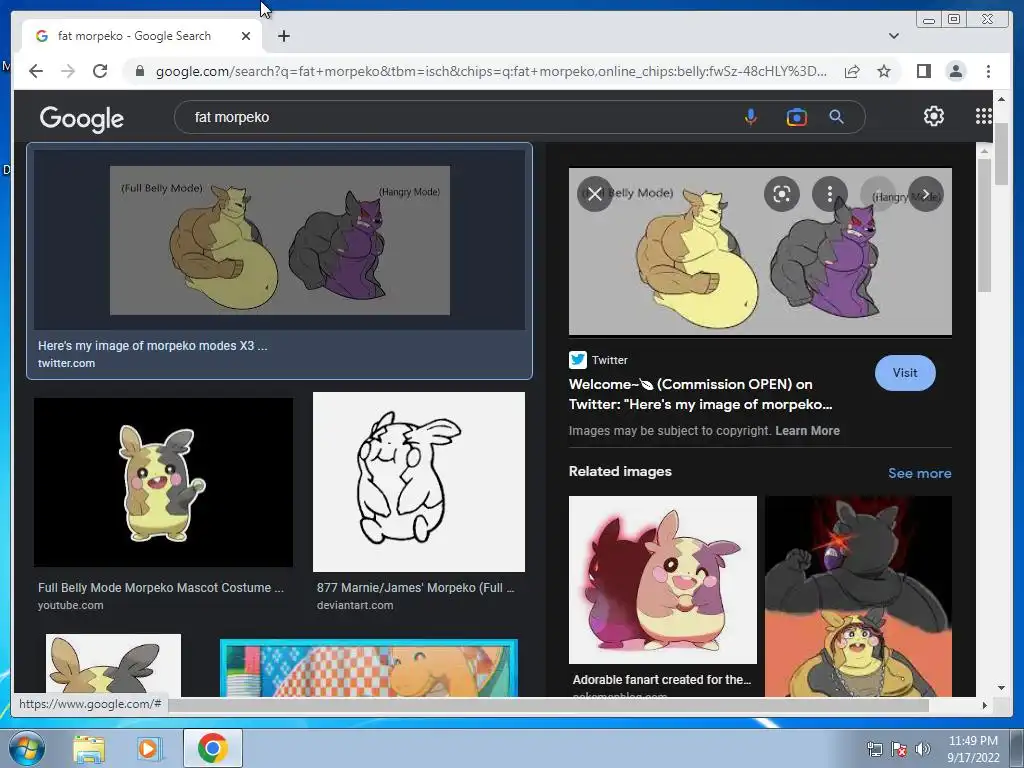
Task: Click youtube.com source text
Action: click(71, 605)
